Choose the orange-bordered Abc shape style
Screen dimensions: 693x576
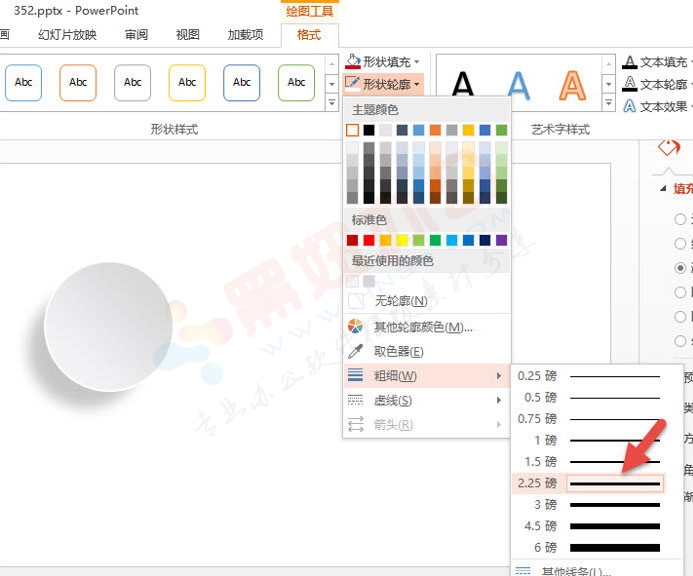(x=78, y=83)
